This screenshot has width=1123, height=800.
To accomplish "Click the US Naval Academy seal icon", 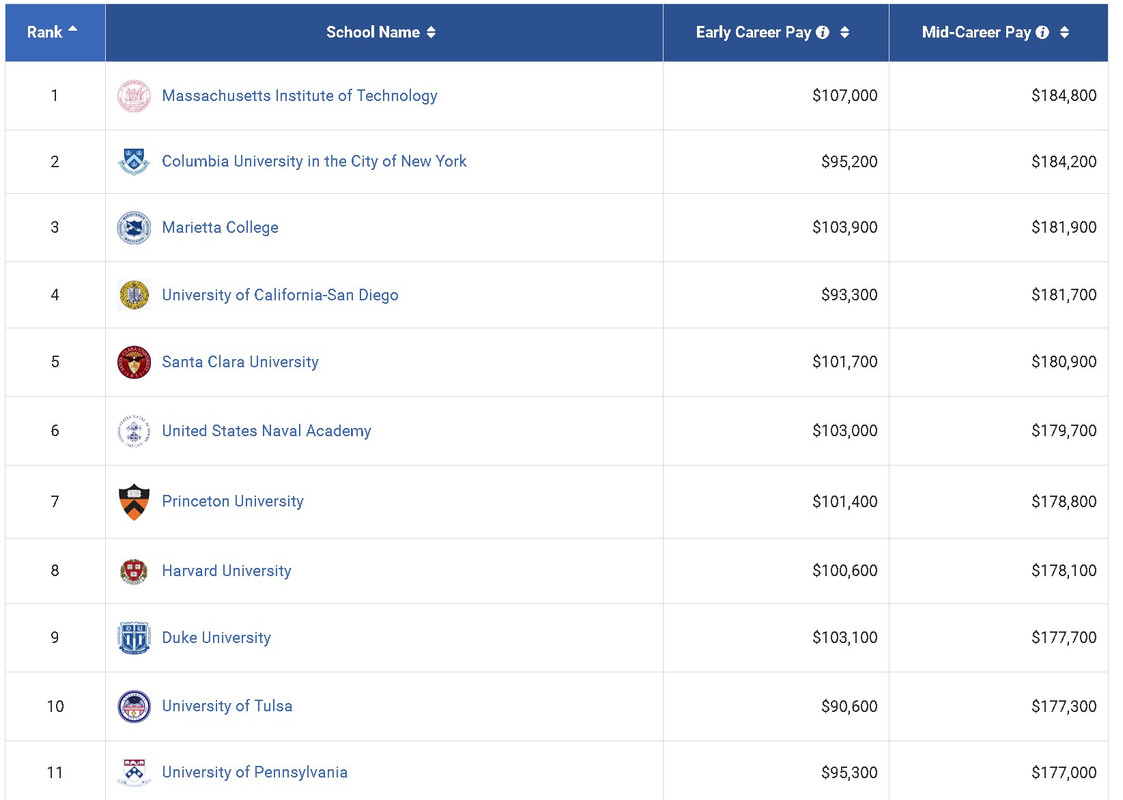I will [134, 431].
